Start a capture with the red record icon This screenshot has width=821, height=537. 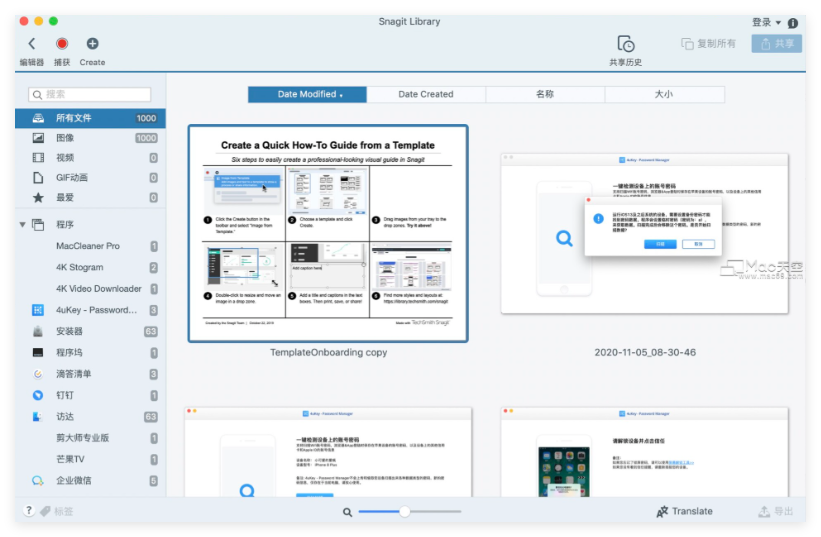(x=62, y=43)
